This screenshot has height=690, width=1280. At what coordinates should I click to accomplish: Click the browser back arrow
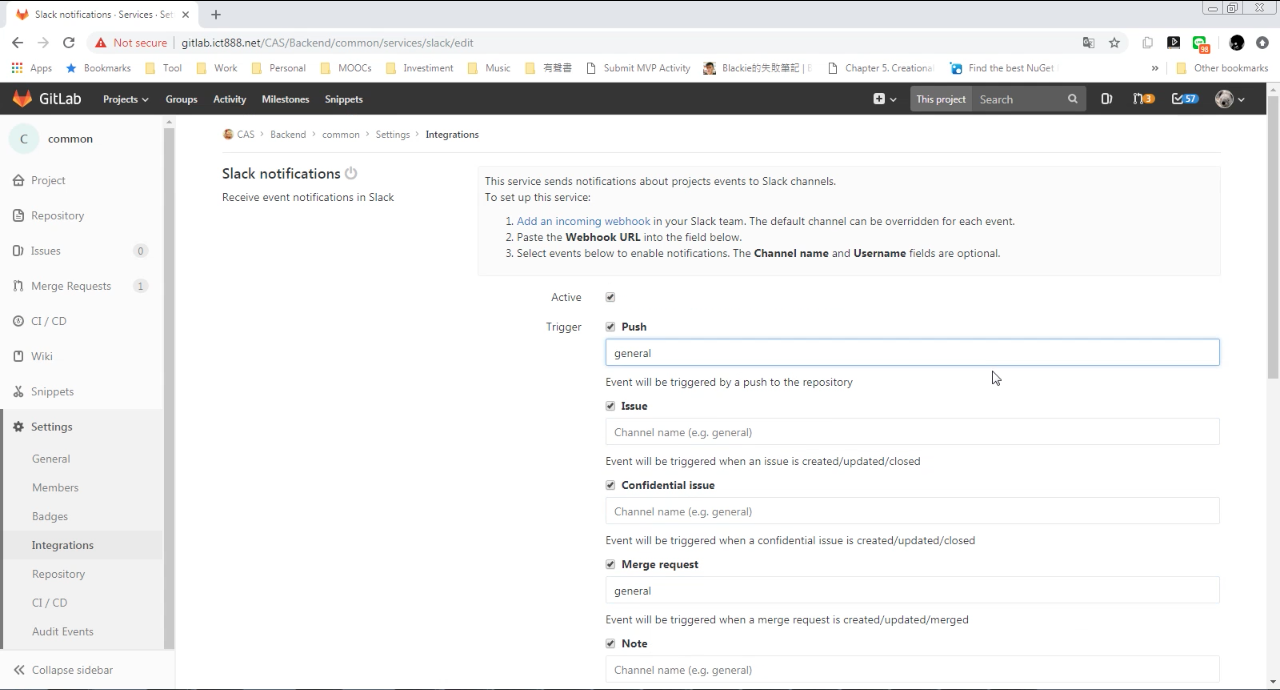pyautogui.click(x=17, y=43)
